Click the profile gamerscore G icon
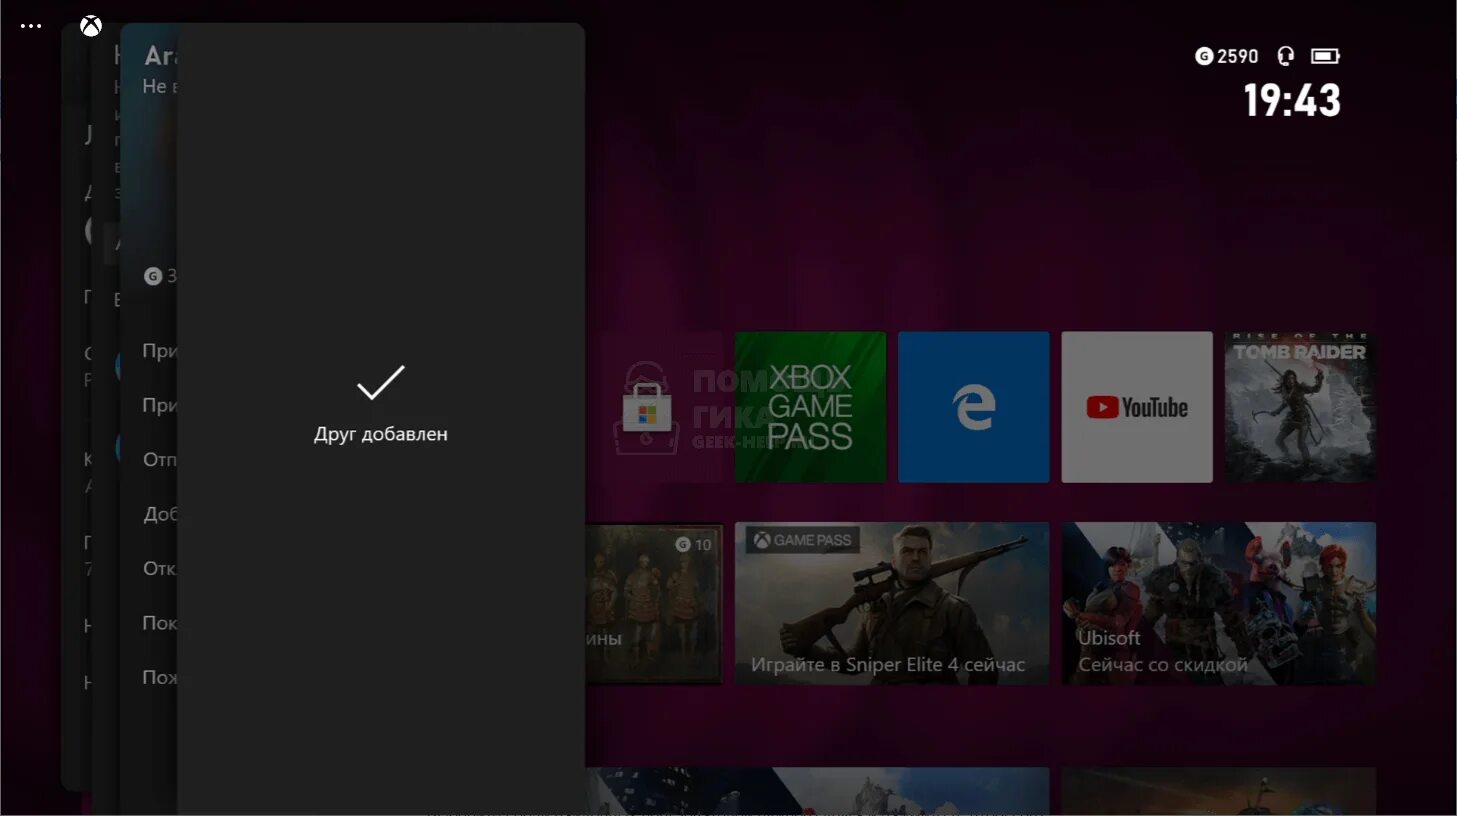This screenshot has height=816, width=1457. pyautogui.click(x=153, y=276)
